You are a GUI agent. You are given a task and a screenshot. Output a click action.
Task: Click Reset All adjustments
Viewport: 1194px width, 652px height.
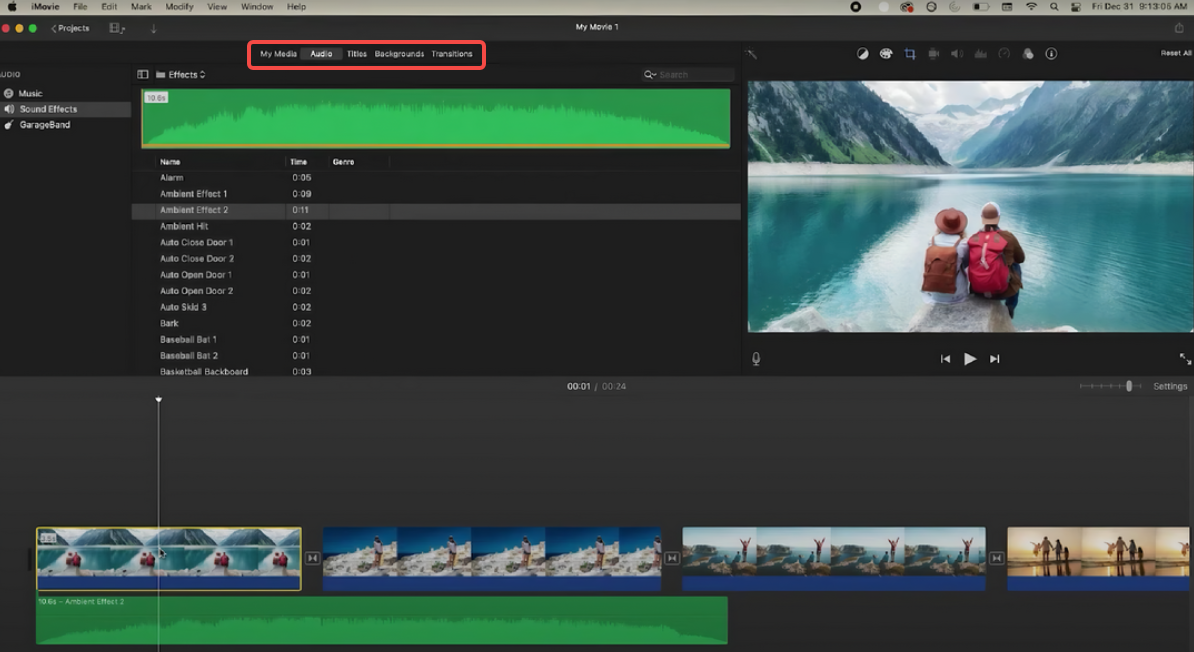tap(1176, 53)
